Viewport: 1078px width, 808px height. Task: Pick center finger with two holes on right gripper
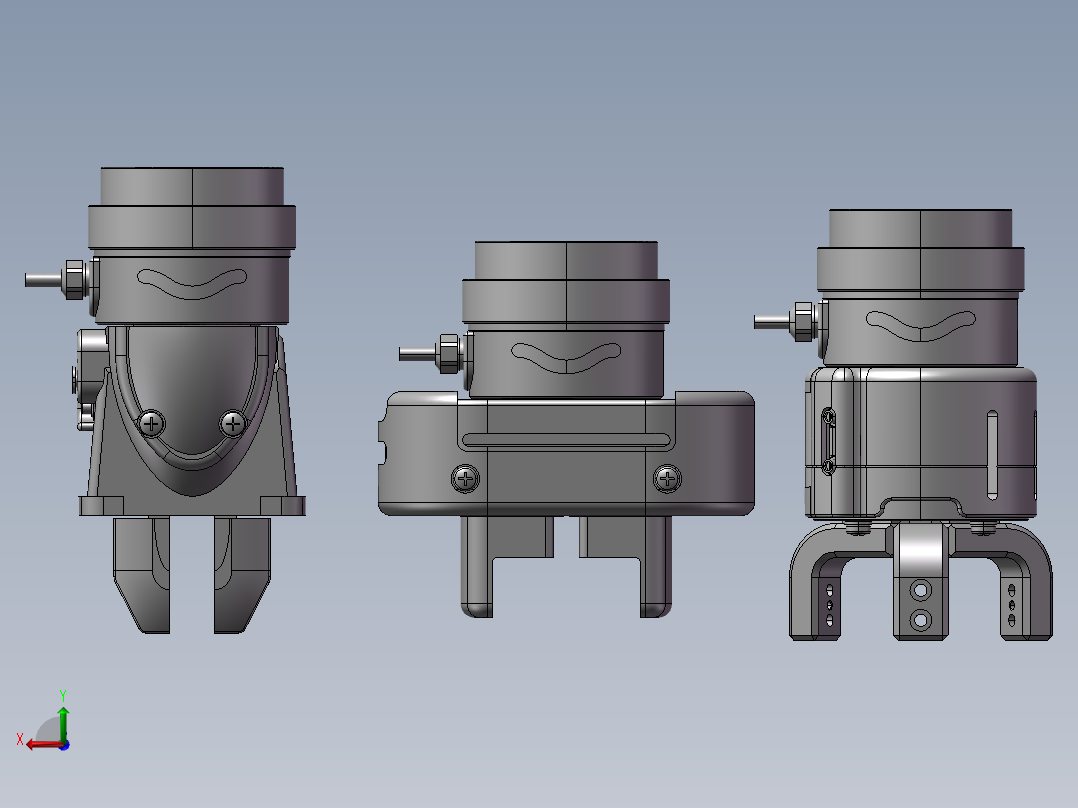coord(921,581)
